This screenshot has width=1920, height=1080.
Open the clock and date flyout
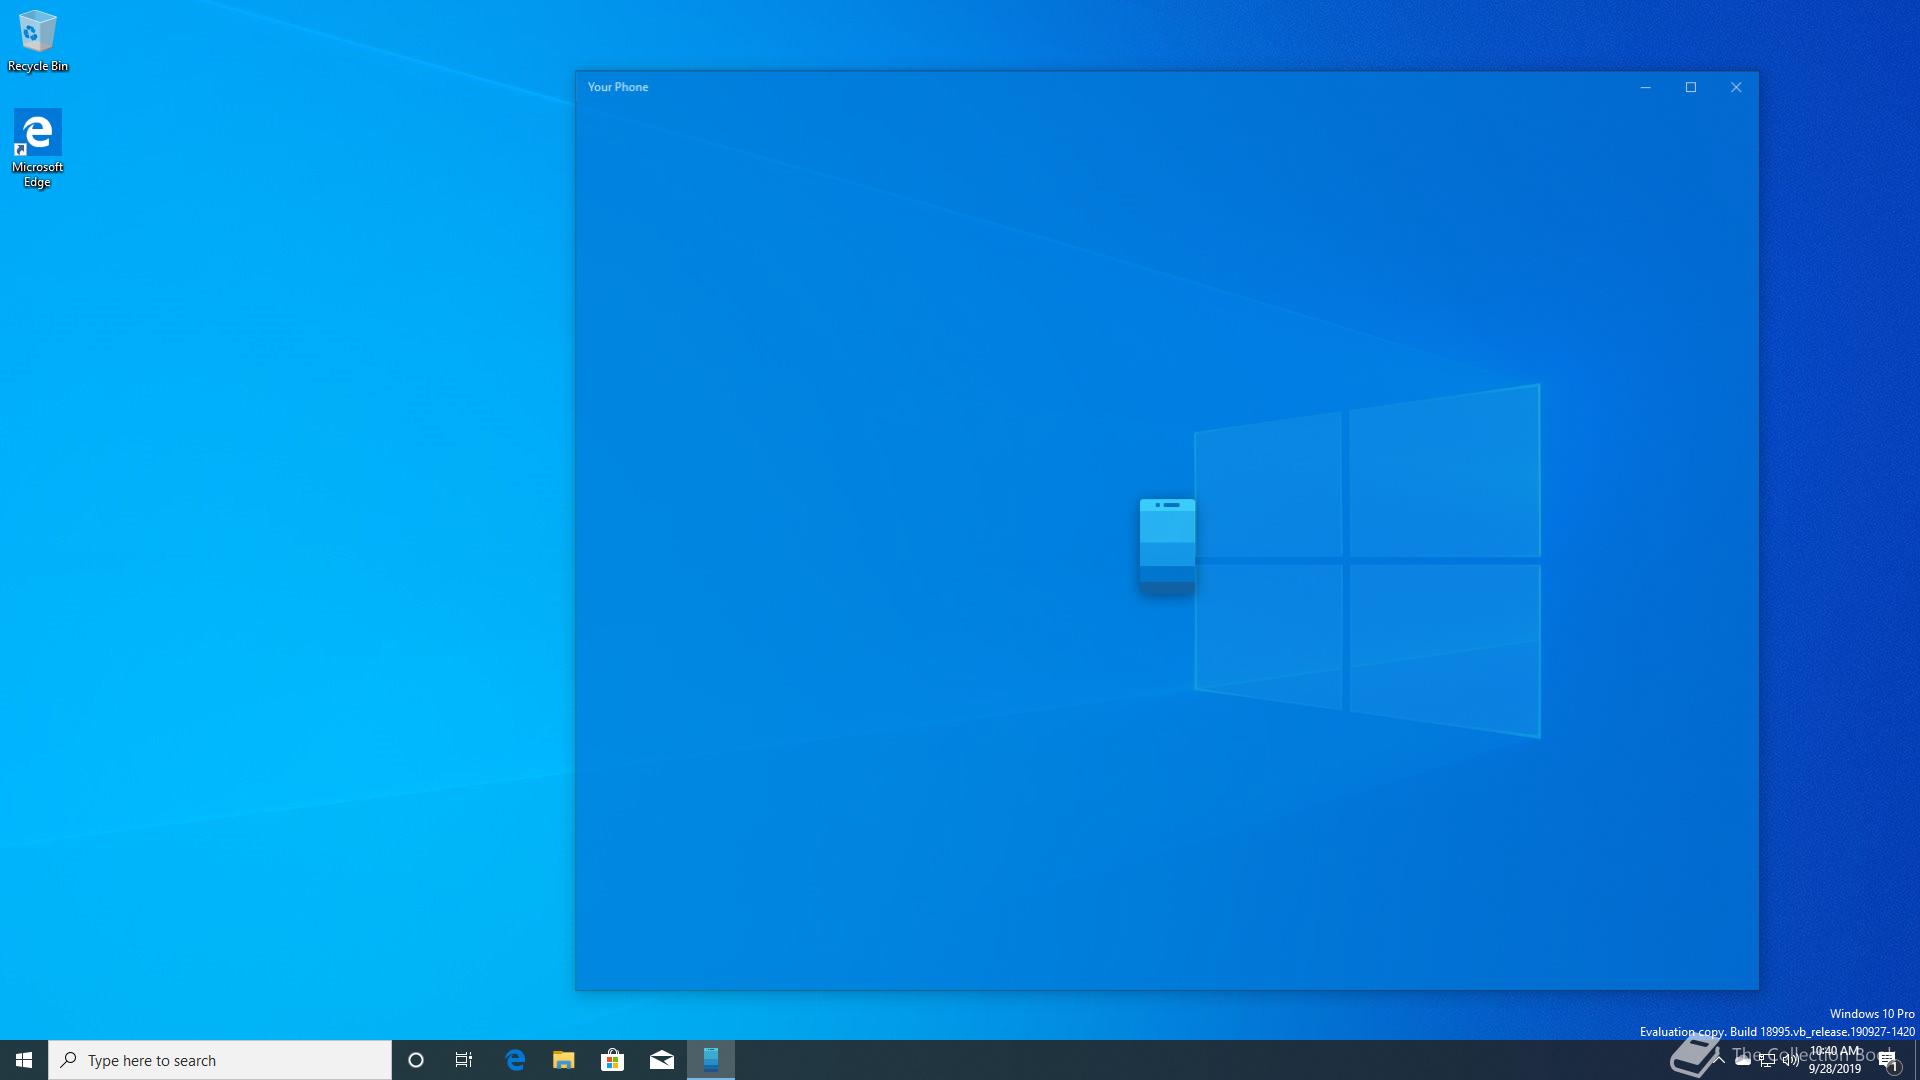1835,1060
